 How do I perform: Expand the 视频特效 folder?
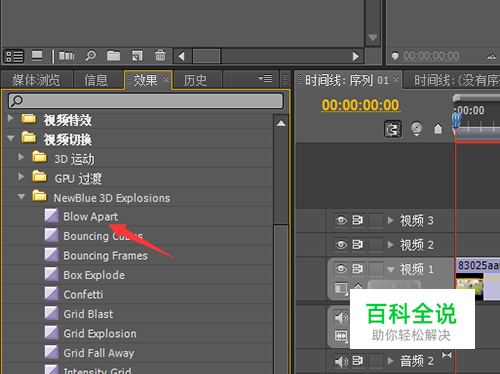point(10,118)
